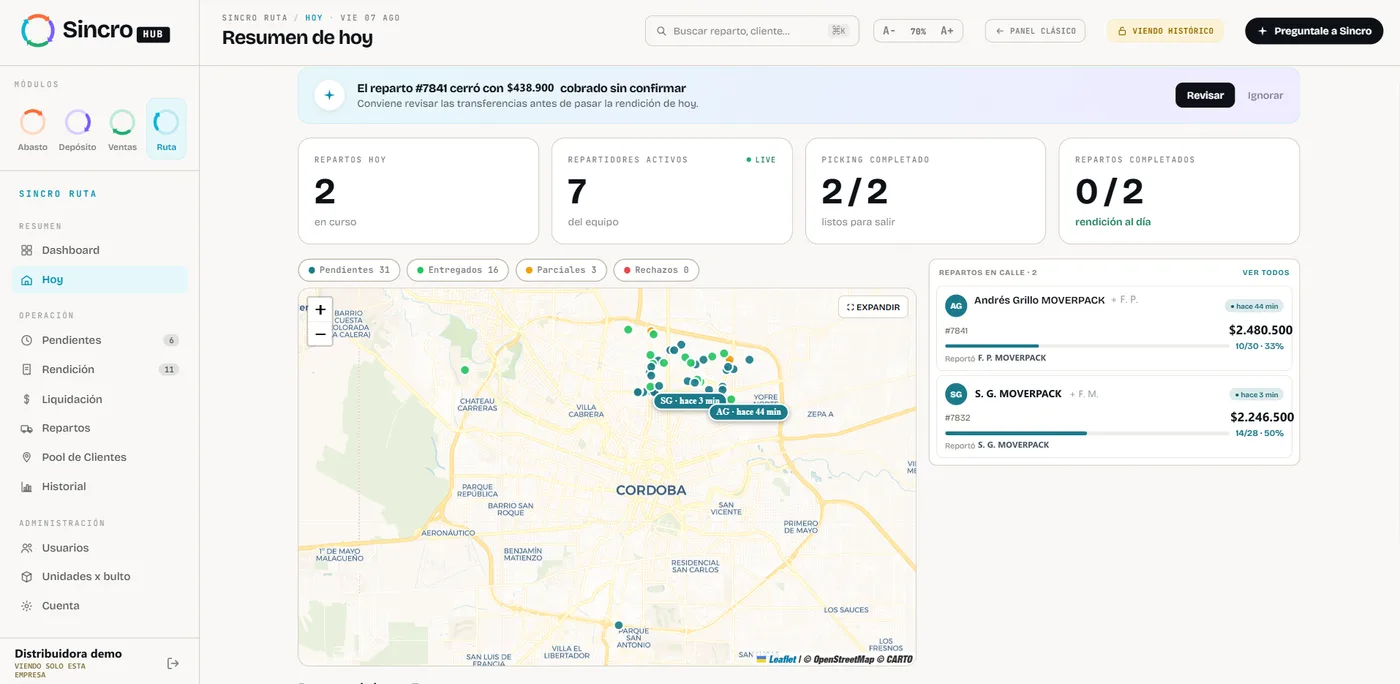1400x684 pixels.
Task: Increase font size with A+ button
Action: click(x=946, y=31)
